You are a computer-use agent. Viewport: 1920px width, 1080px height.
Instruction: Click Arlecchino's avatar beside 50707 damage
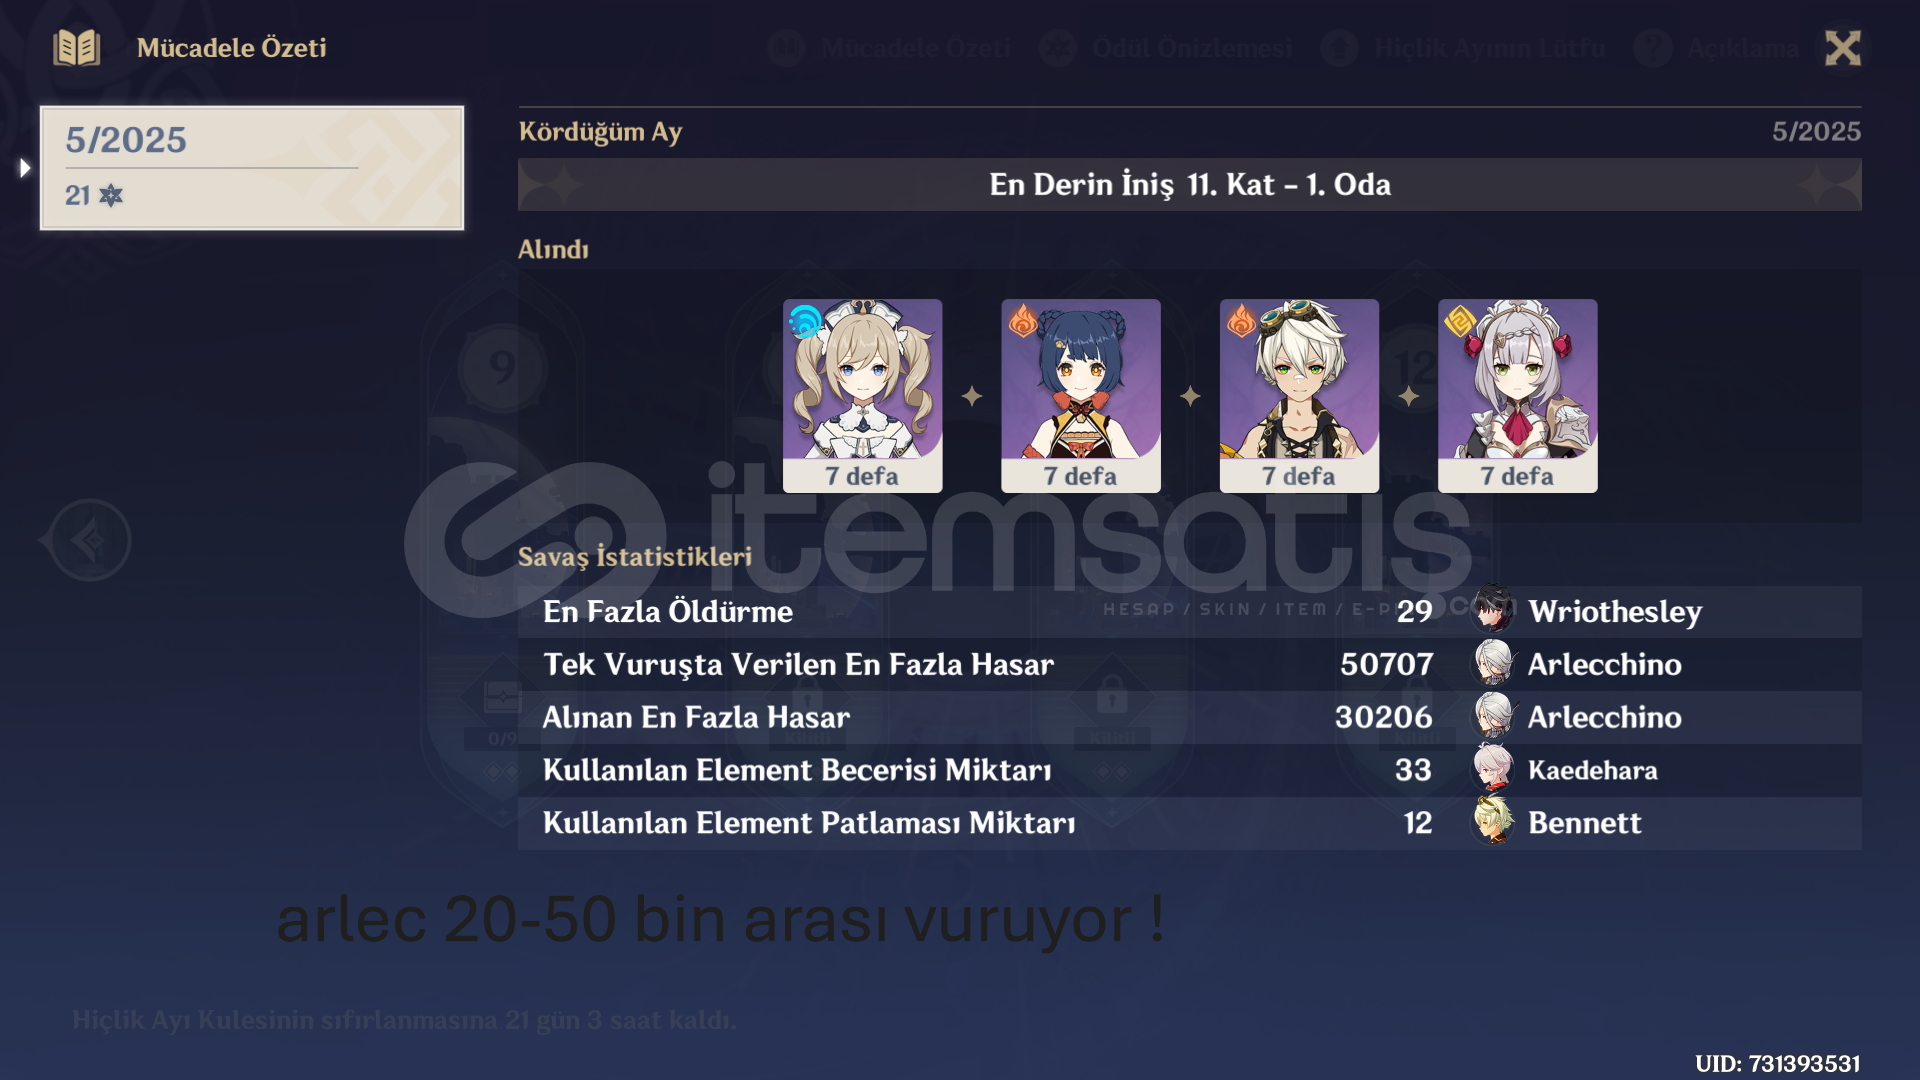click(1493, 663)
